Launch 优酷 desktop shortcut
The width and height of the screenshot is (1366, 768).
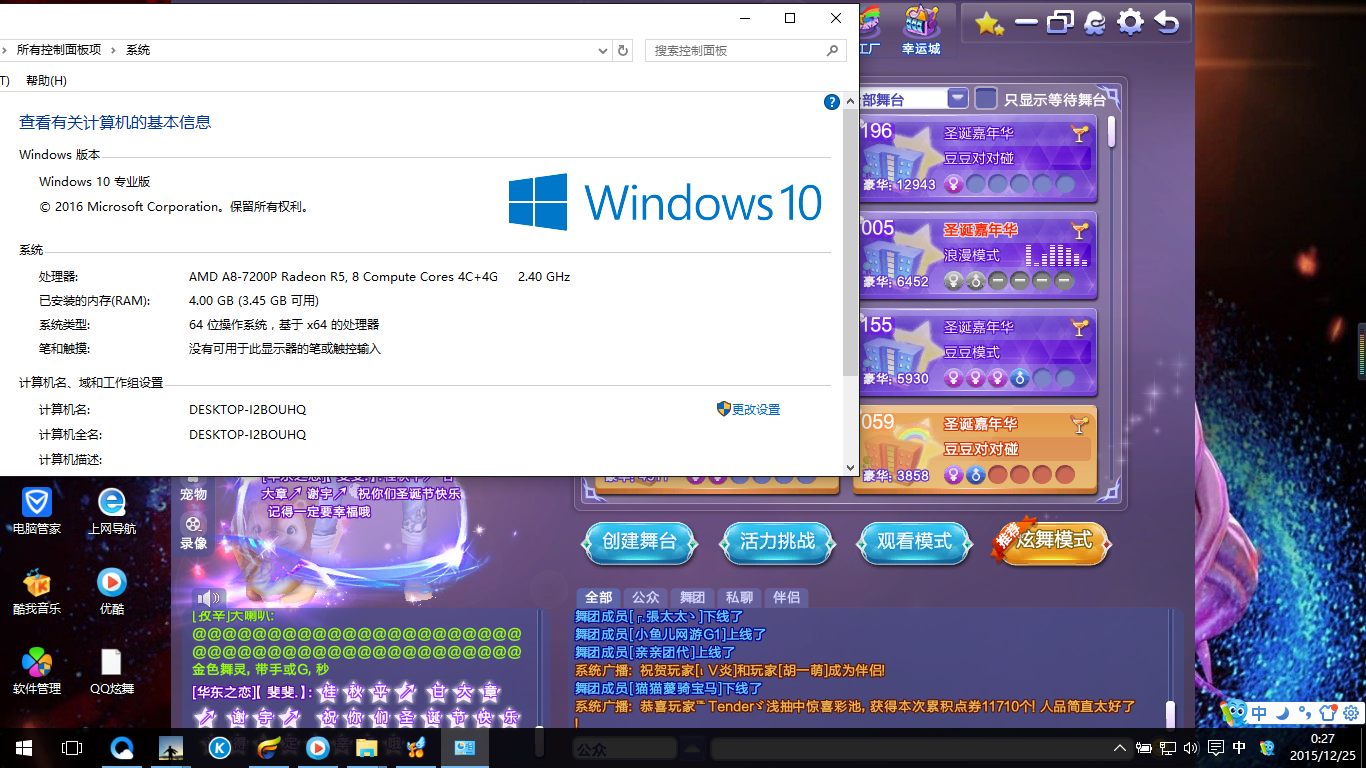[x=112, y=591]
